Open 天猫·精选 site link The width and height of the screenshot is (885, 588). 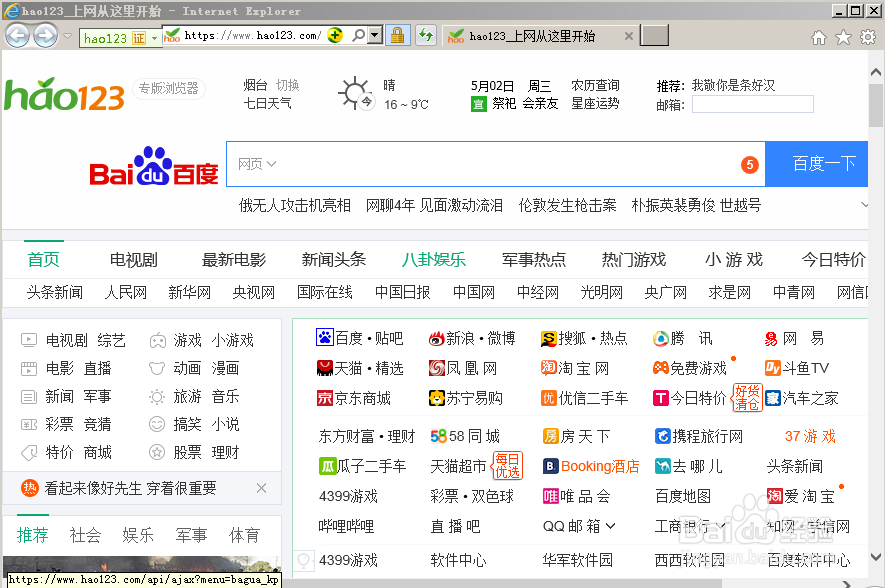click(360, 368)
